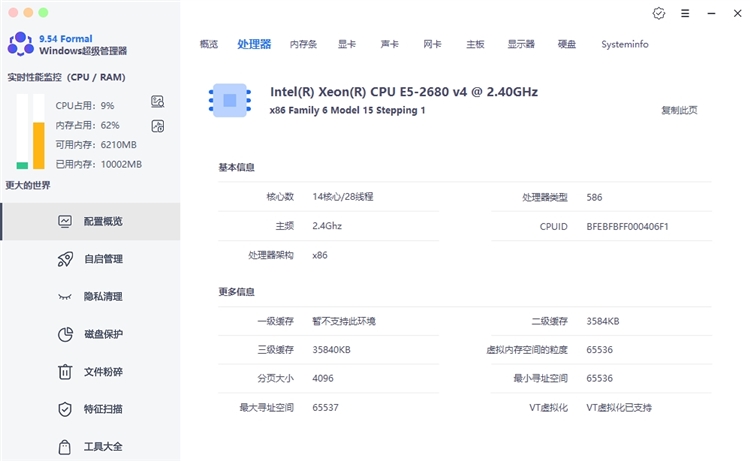The image size is (750, 461).
Task: Click the 三级缓存 value 35840KB
Action: (x=331, y=350)
